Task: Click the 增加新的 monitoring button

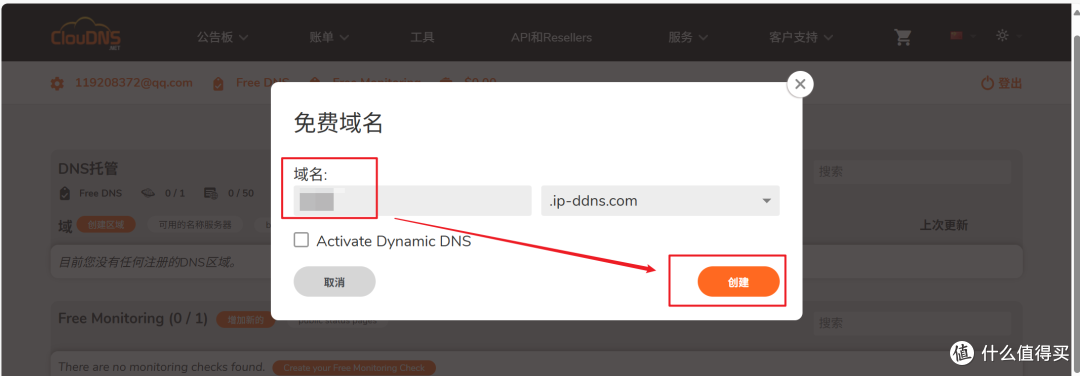Action: pyautogui.click(x=245, y=320)
